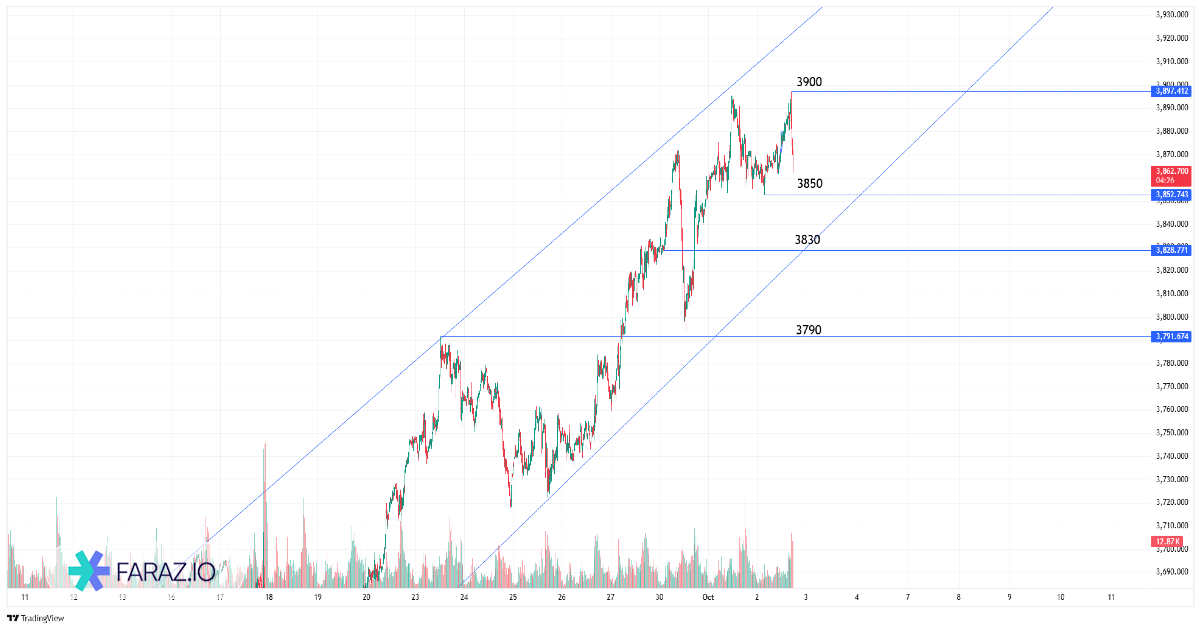The image size is (1200, 630).
Task: Click the "3790" text annotation
Action: 808,329
